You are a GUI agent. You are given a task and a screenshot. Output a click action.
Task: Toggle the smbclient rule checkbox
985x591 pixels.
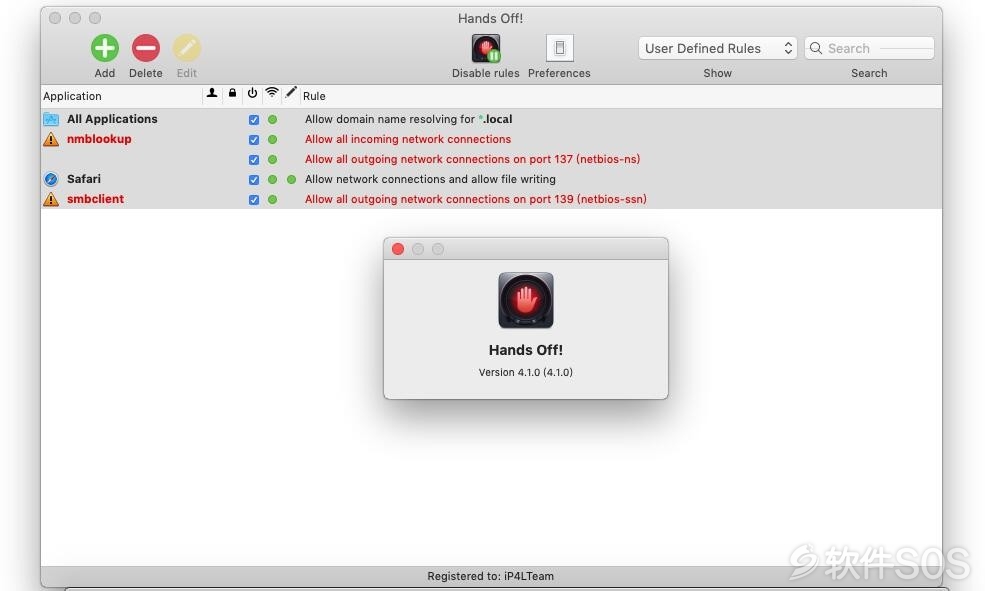[x=254, y=200]
